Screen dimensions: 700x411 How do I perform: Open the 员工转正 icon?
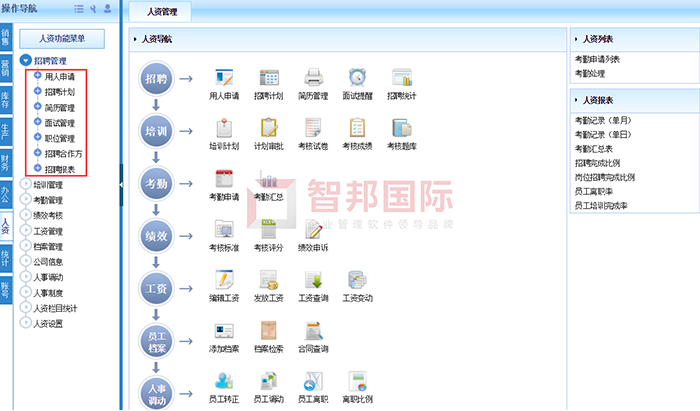(224, 381)
